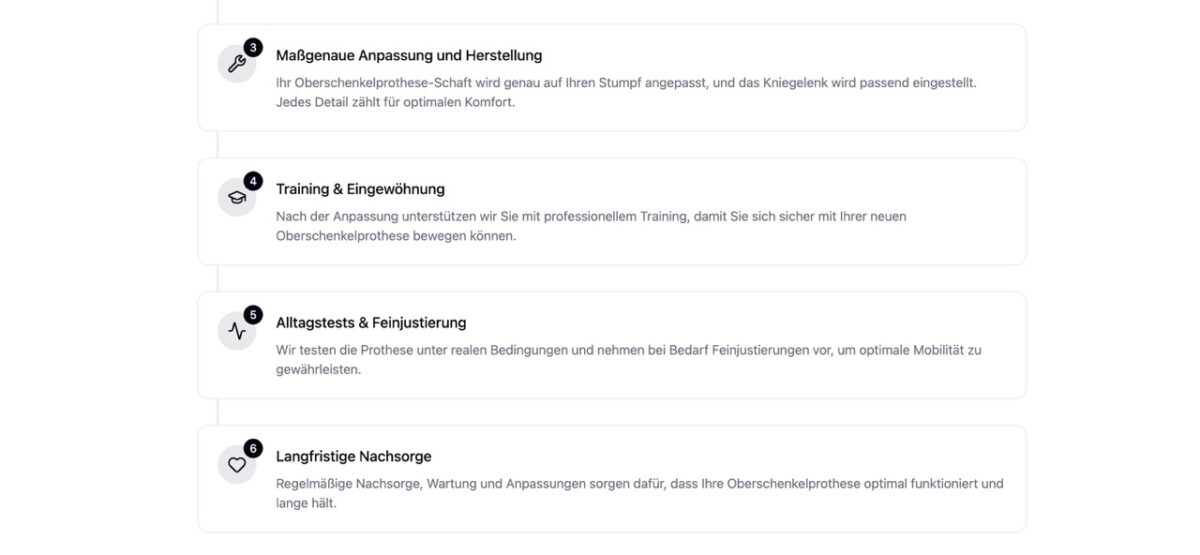Image resolution: width=1200 pixels, height=555 pixels.
Task: Click the activity pulse icon
Action: pyautogui.click(x=236, y=331)
